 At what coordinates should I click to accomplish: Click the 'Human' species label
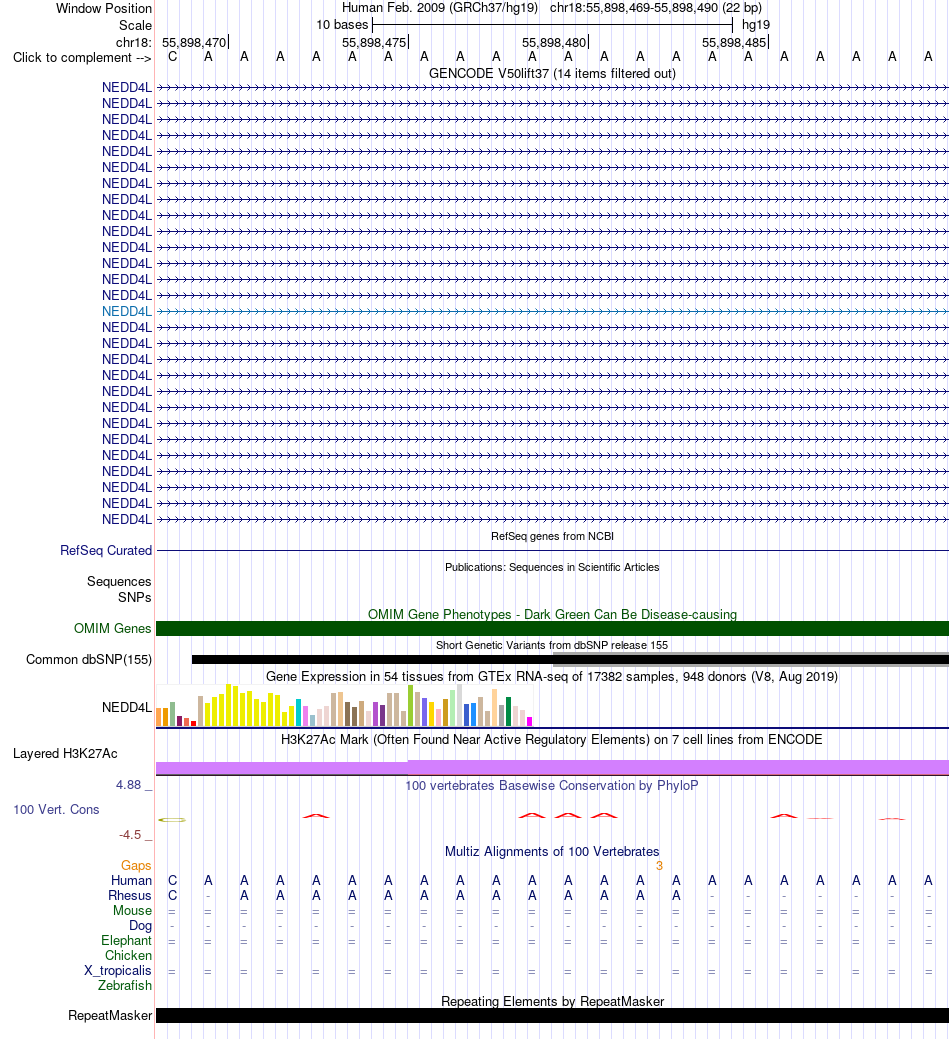pos(131,881)
